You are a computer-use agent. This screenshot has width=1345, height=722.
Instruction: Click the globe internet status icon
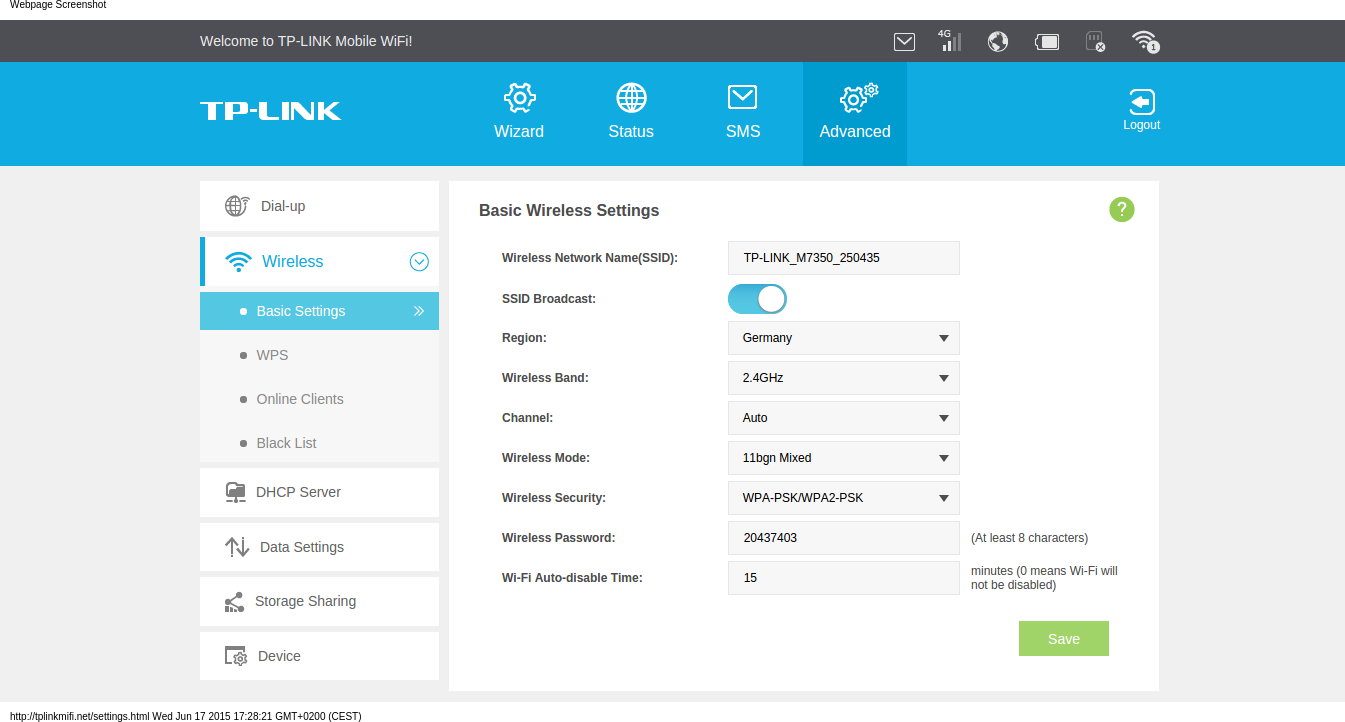tap(997, 42)
